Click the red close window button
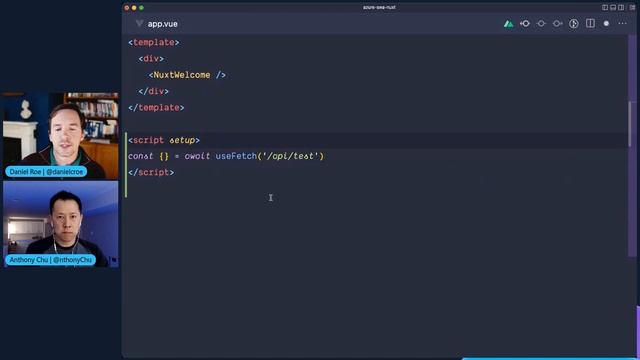640x360 pixels. tap(127, 8)
